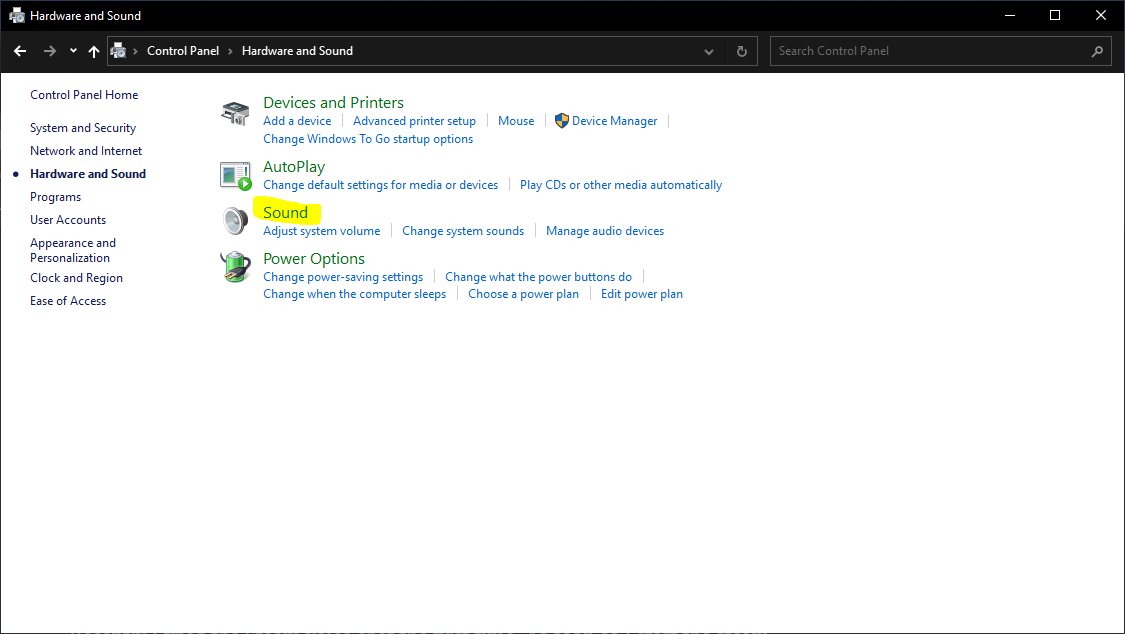
Task: Minimize the Hardware and Sound window
Action: (1009, 15)
